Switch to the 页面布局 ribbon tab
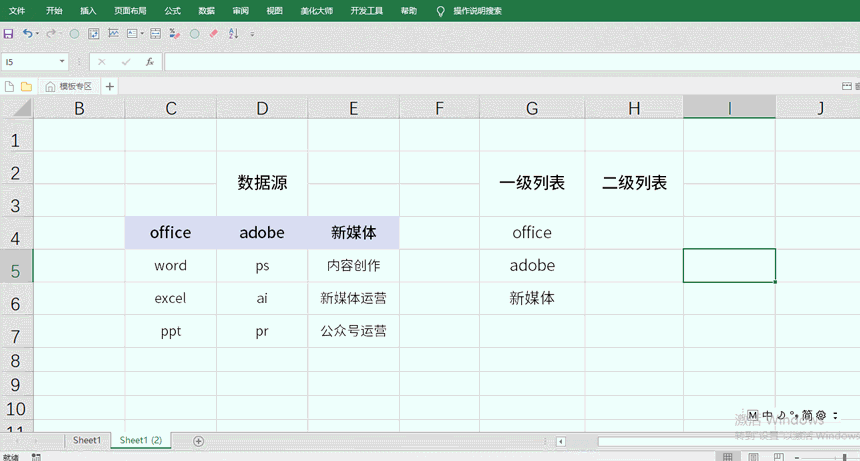The width and height of the screenshot is (860, 461). point(130,11)
